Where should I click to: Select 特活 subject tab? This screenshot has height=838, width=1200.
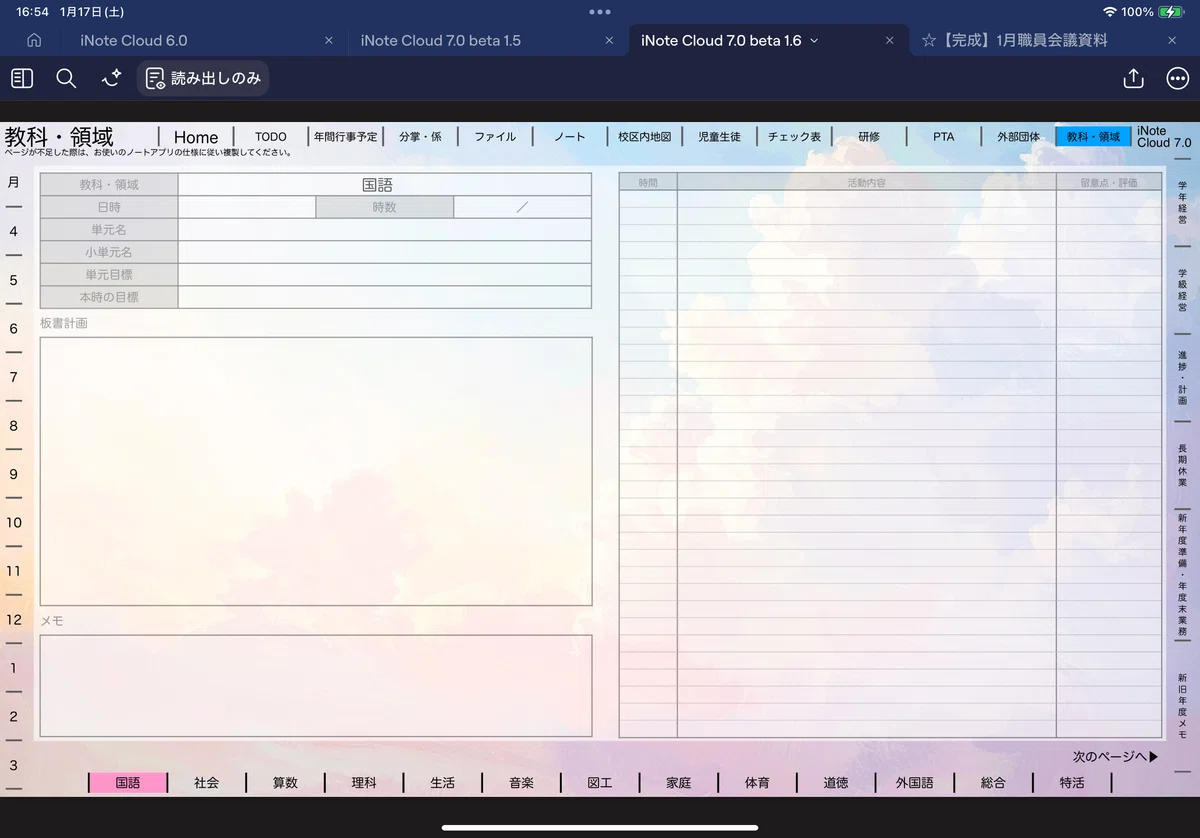tap(1072, 783)
